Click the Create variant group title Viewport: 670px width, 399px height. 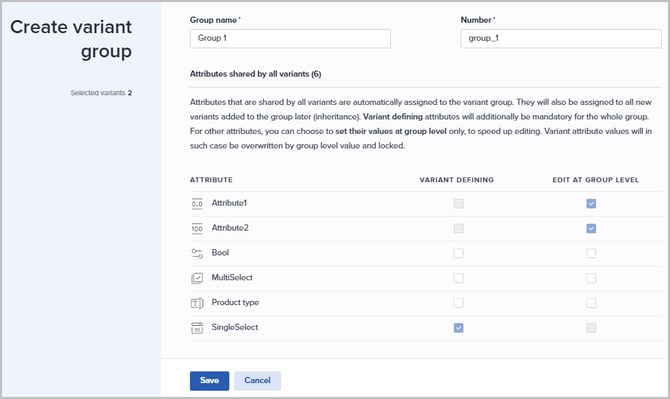point(71,39)
